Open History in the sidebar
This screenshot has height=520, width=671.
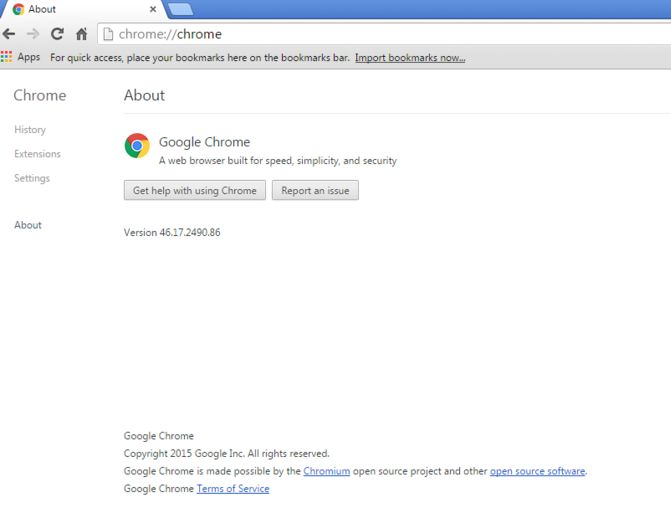30,130
